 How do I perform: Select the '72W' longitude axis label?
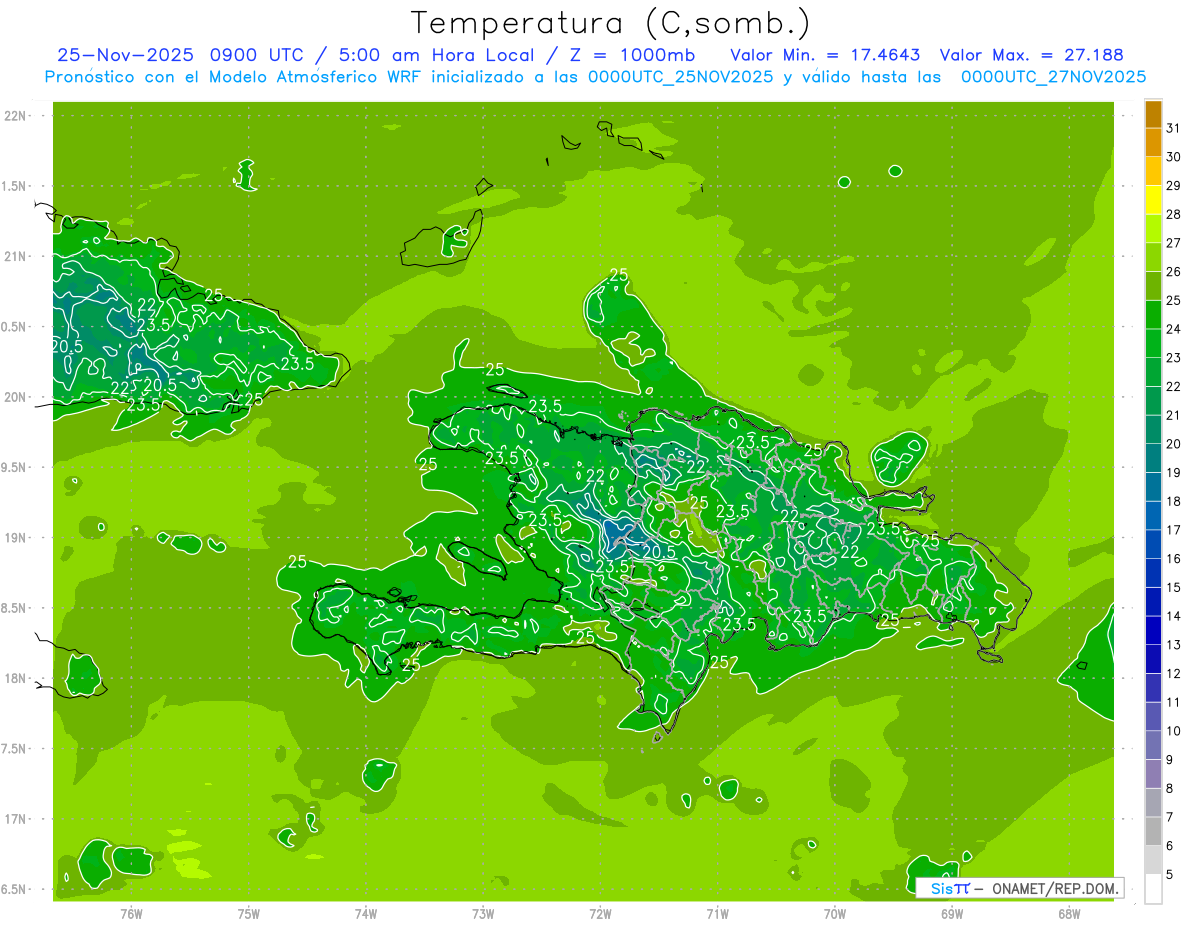[x=600, y=914]
